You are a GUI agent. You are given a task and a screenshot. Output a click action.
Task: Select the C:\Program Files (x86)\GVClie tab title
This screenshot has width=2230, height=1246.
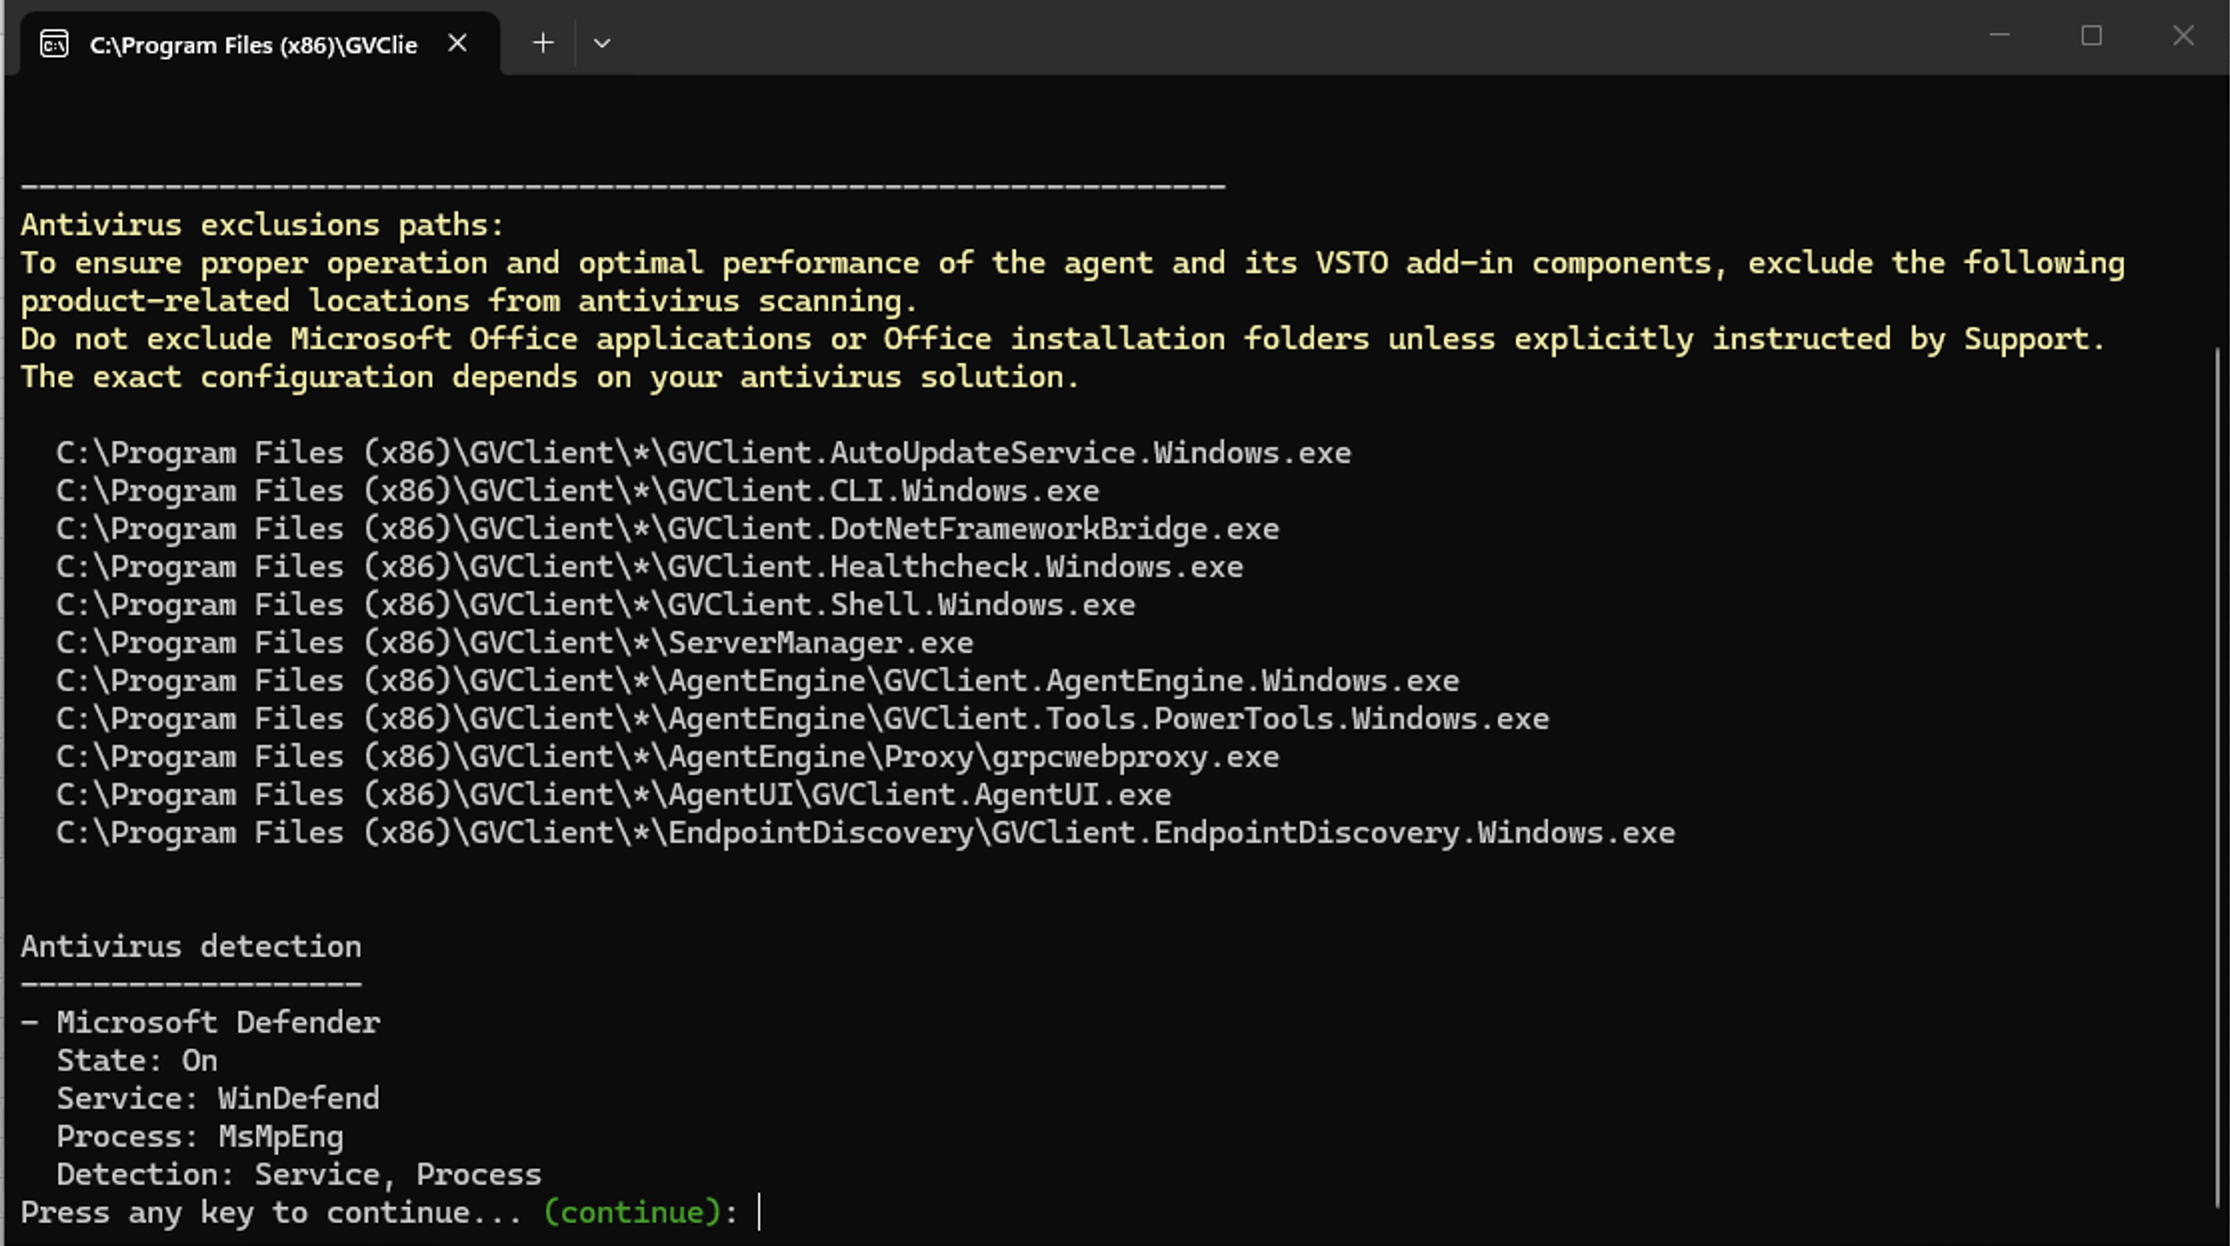point(253,45)
